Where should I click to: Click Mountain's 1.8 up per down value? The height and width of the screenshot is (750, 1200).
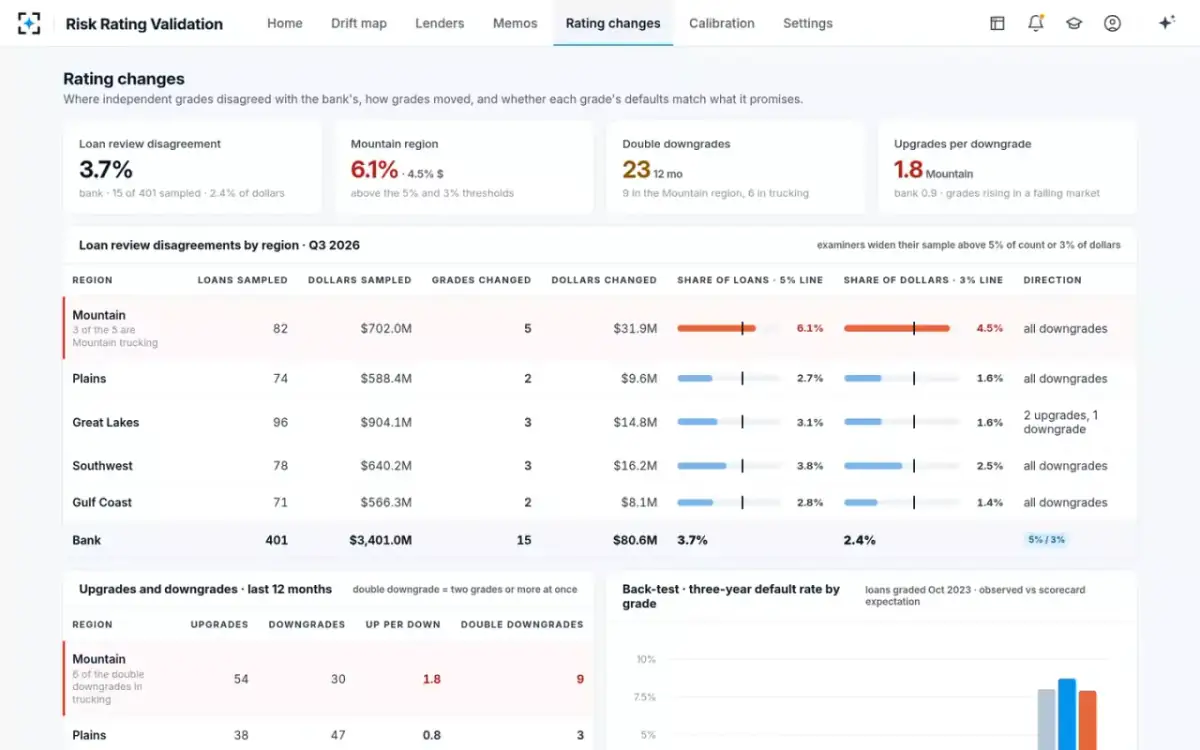[432, 679]
